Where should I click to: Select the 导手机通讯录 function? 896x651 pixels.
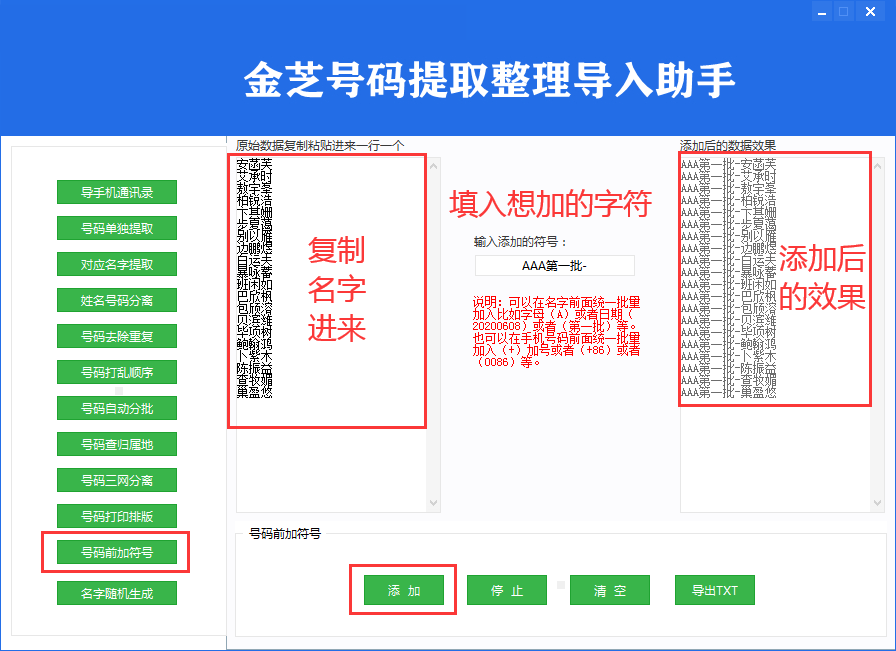click(x=117, y=192)
